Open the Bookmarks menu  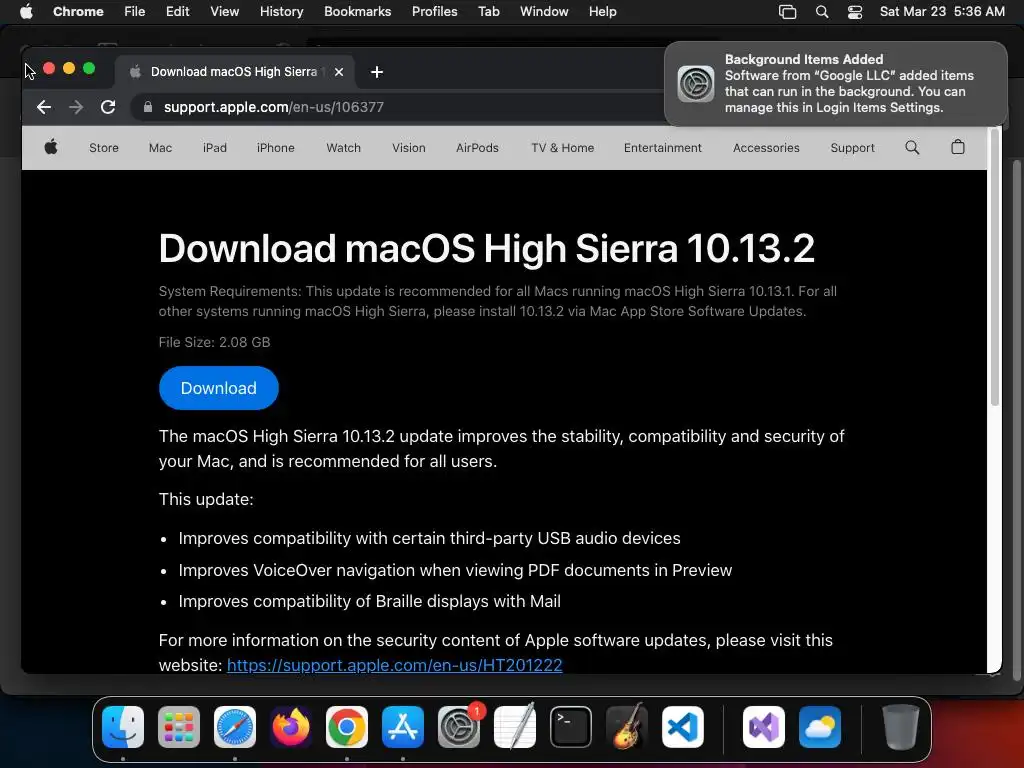click(358, 12)
